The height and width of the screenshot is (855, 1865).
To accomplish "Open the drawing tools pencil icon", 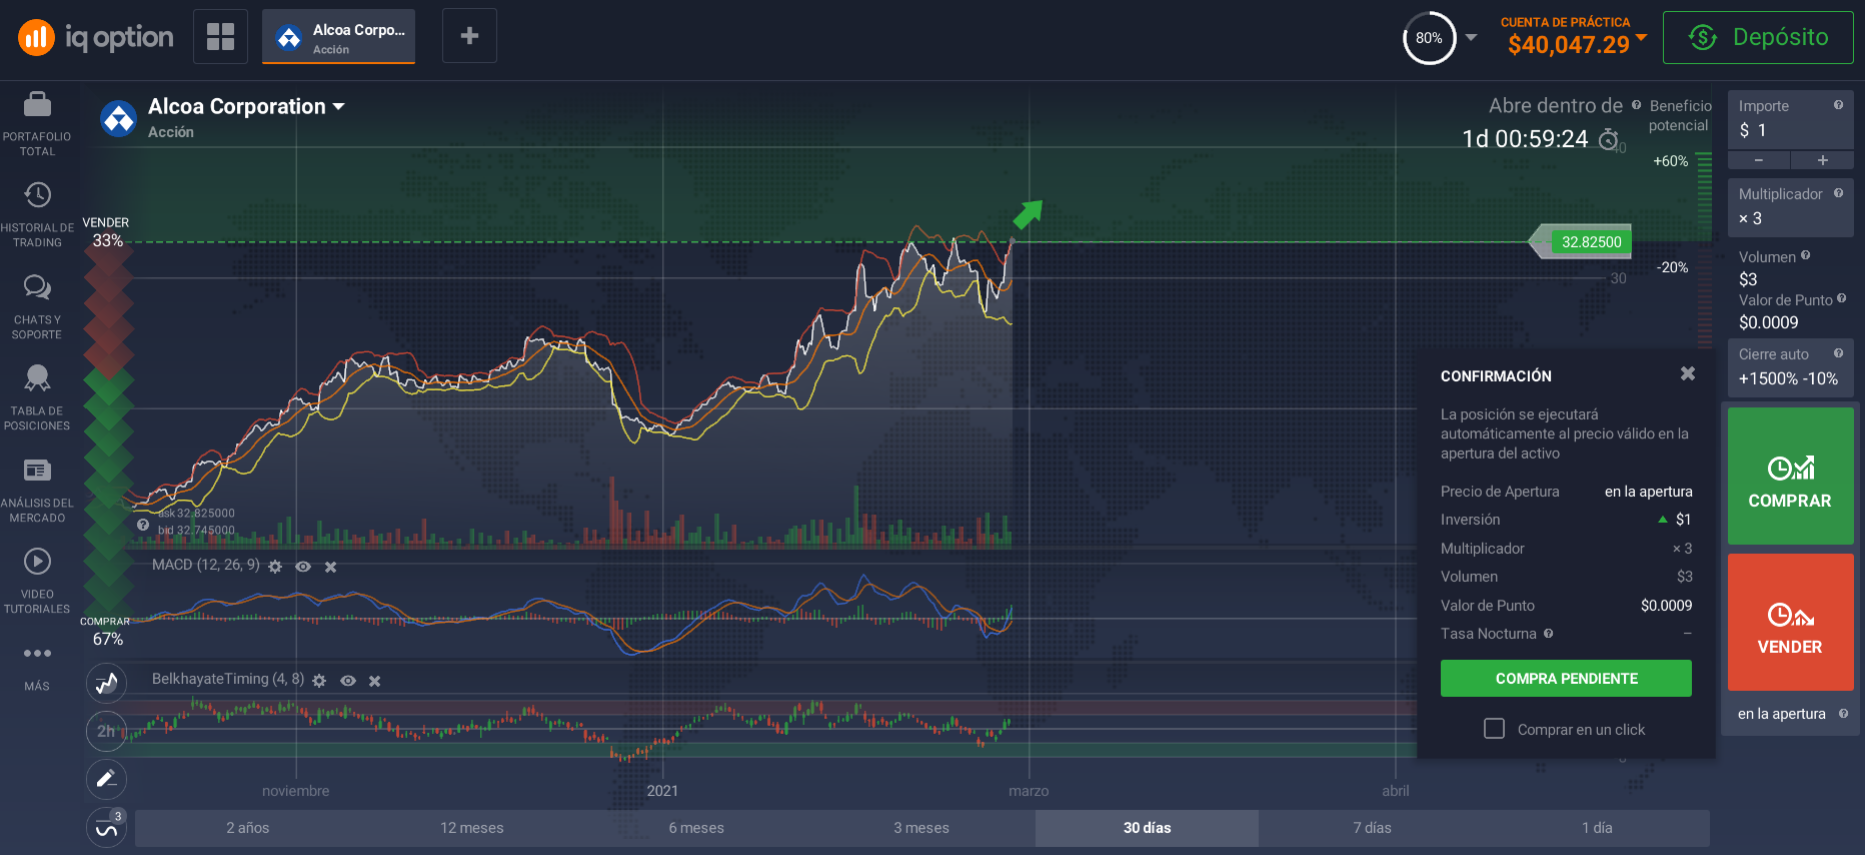I will (x=106, y=779).
